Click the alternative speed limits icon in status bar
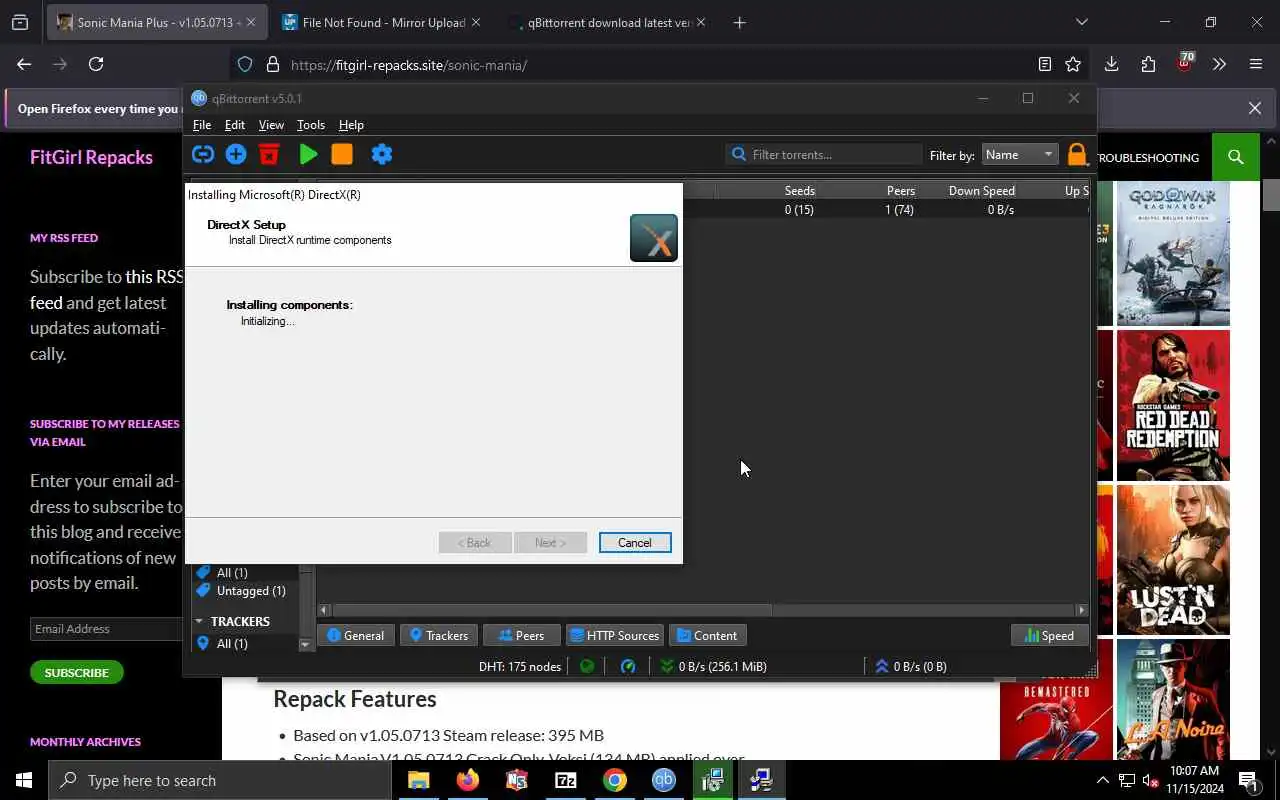Screen dimensions: 1280x800 628,666
